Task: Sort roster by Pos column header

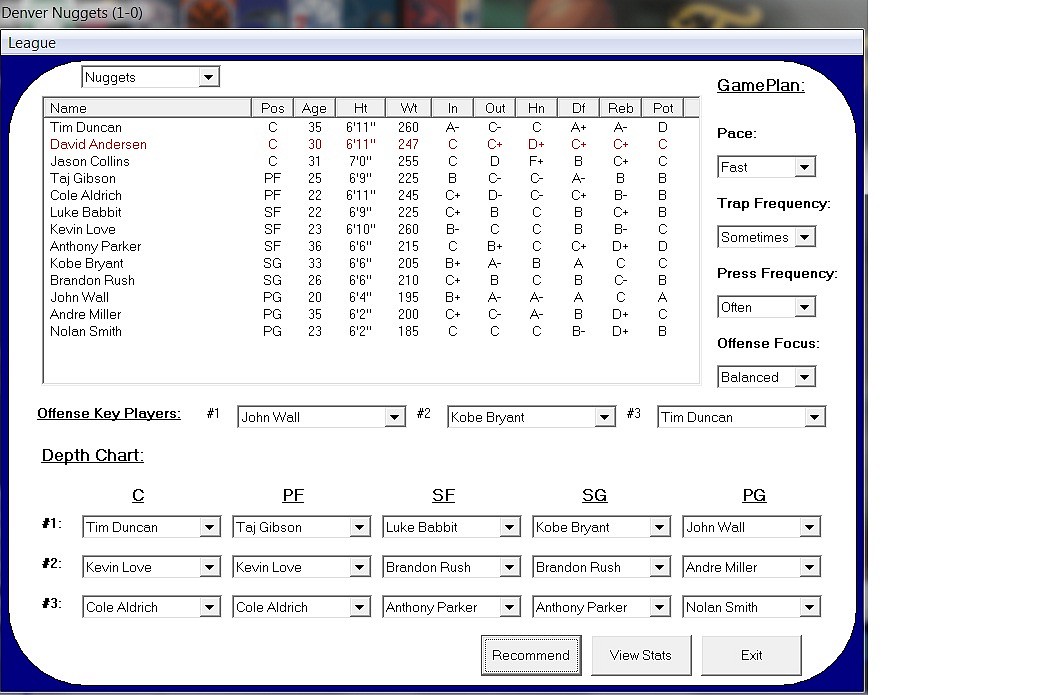Action: (x=272, y=108)
